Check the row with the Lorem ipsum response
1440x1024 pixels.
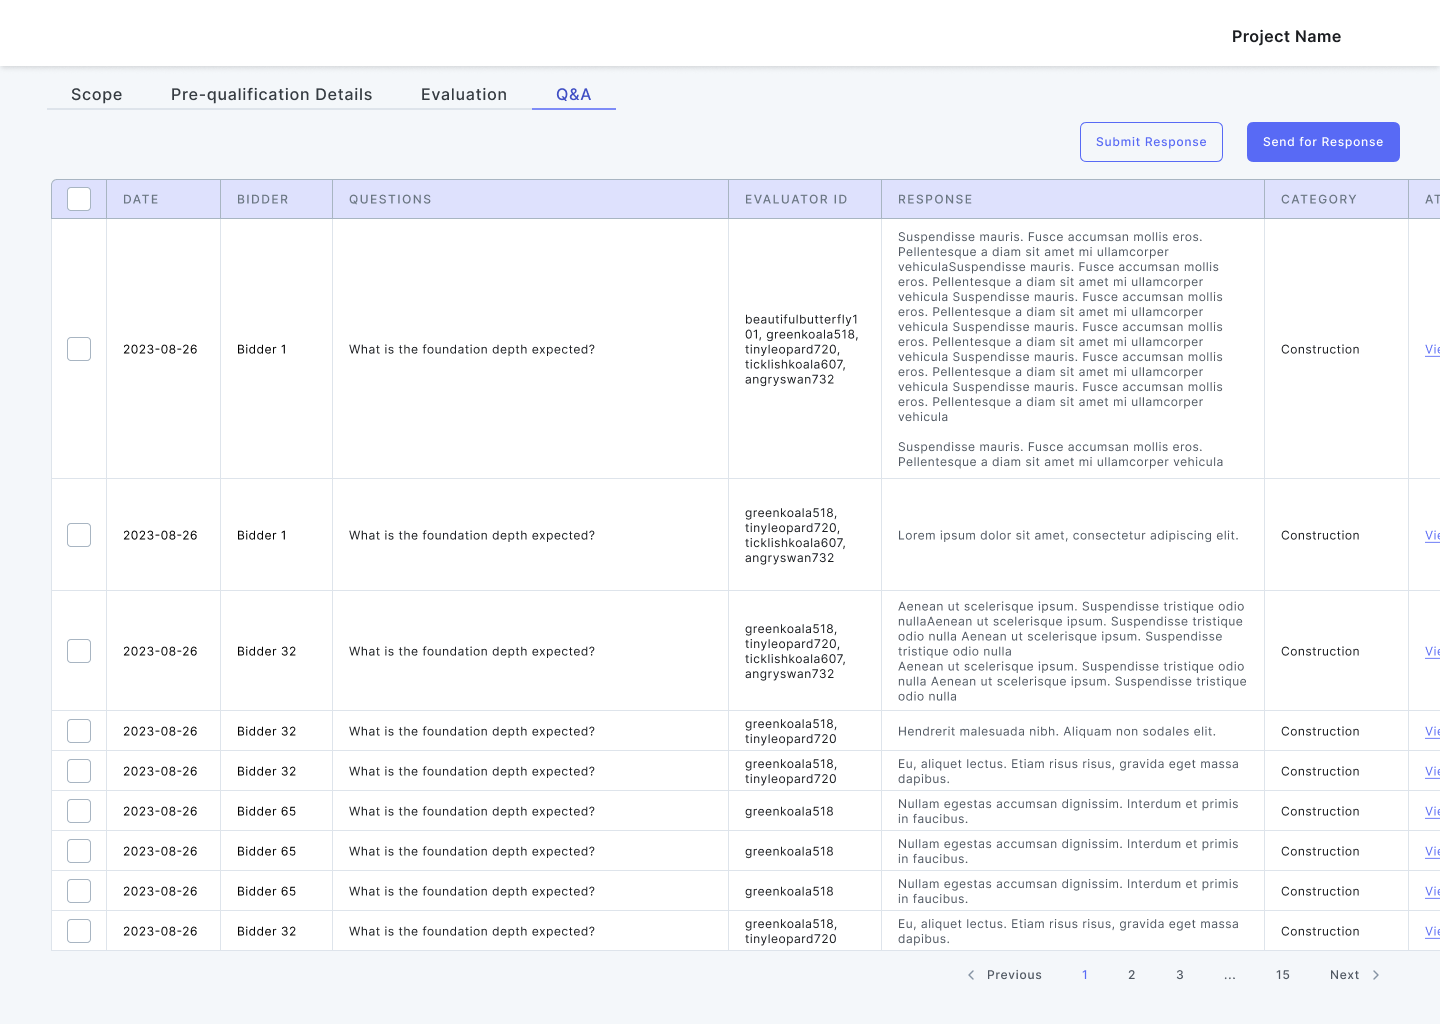pyautogui.click(x=79, y=535)
